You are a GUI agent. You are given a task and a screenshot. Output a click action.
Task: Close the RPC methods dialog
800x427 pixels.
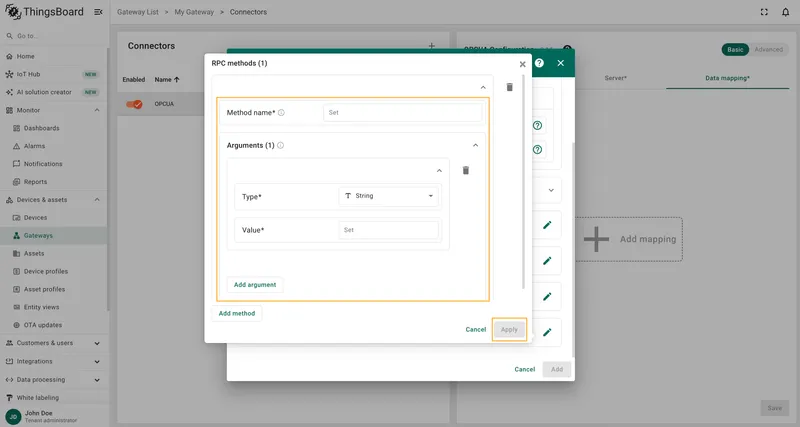click(x=522, y=64)
